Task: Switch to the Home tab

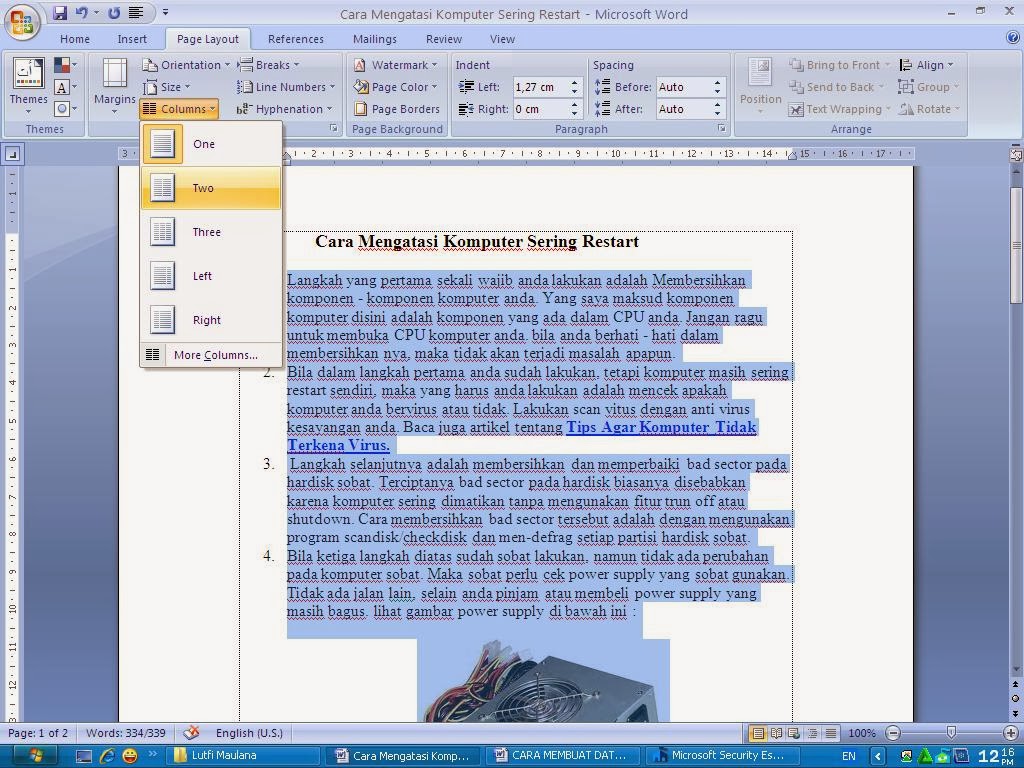Action: [x=75, y=39]
